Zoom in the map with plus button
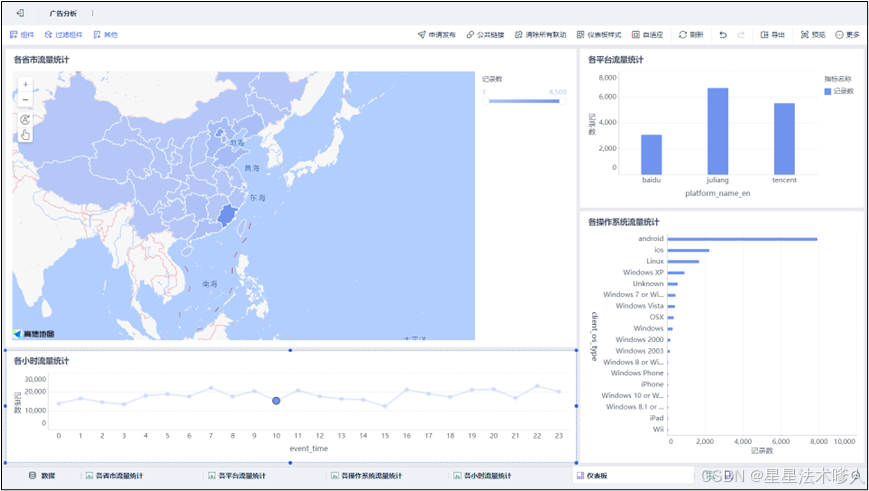 pos(25,84)
